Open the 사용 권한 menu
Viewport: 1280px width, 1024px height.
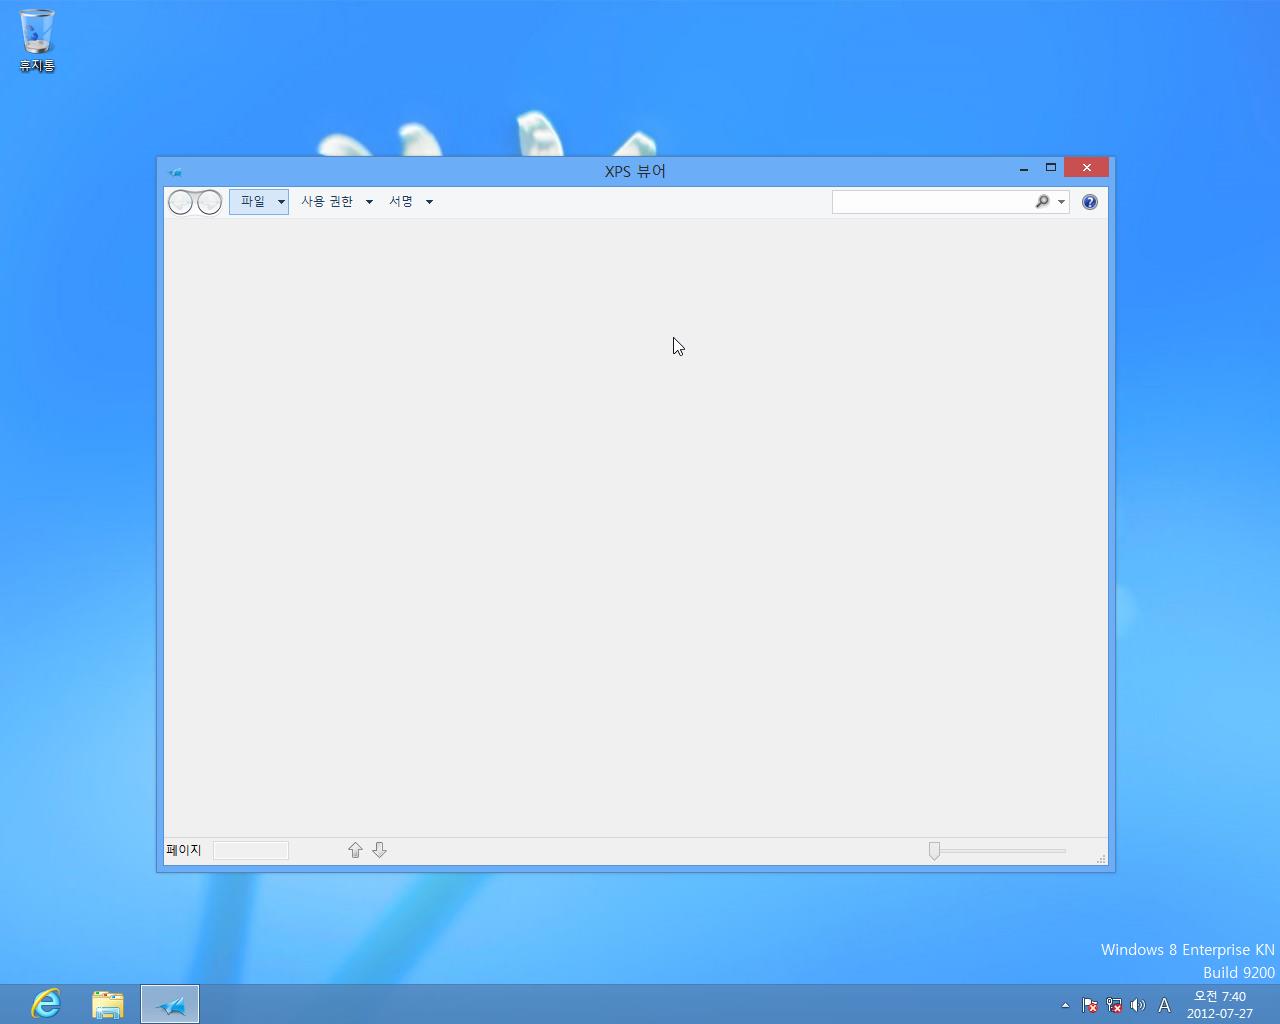click(336, 202)
